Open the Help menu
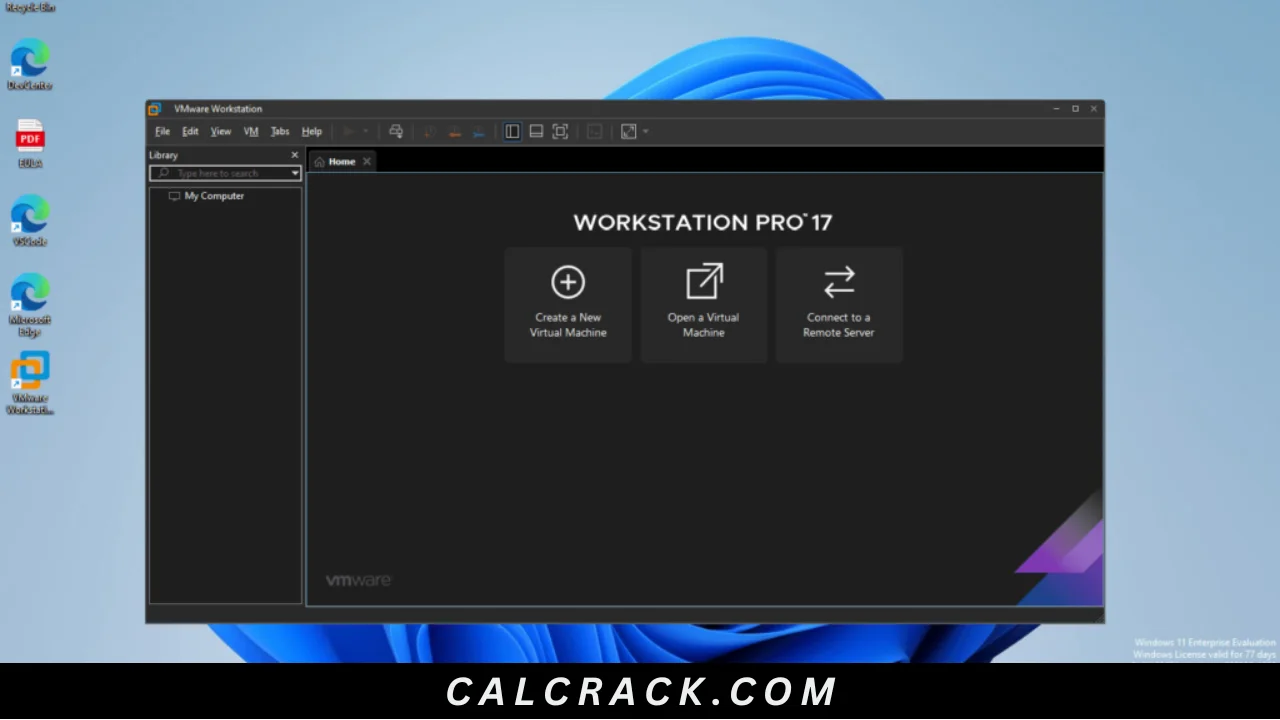Image resolution: width=1280 pixels, height=720 pixels. (x=312, y=132)
